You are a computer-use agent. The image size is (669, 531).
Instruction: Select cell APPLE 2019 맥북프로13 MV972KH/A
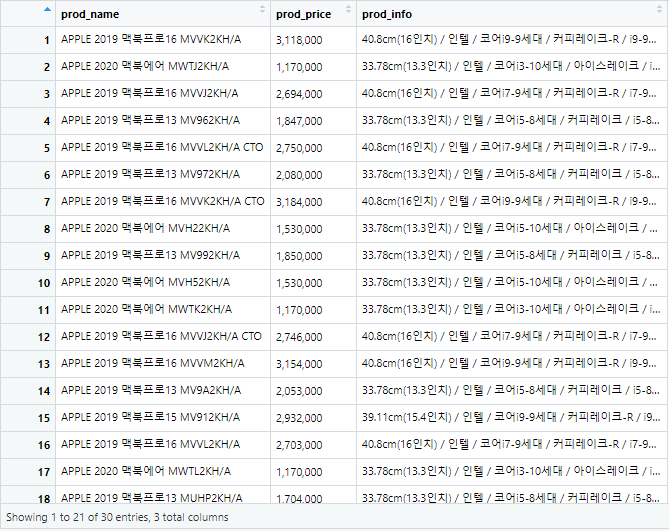coord(163,175)
